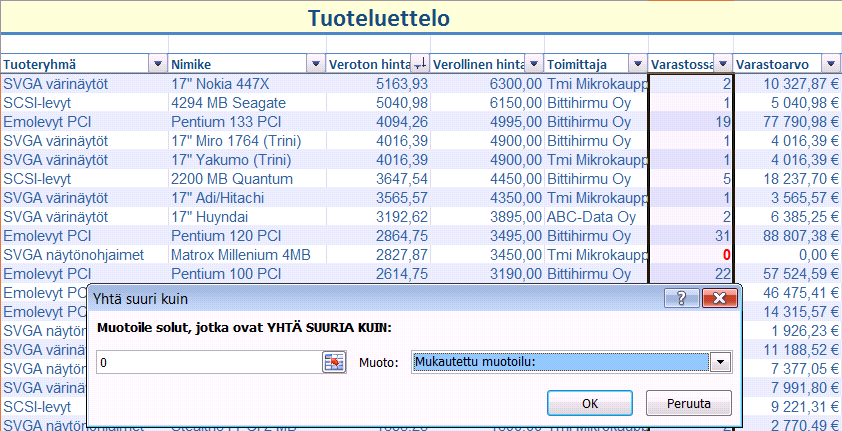The height and width of the screenshot is (431, 842).
Task: Select the SVGA näytönohjaimet cell in Matrox row
Action: (85, 255)
